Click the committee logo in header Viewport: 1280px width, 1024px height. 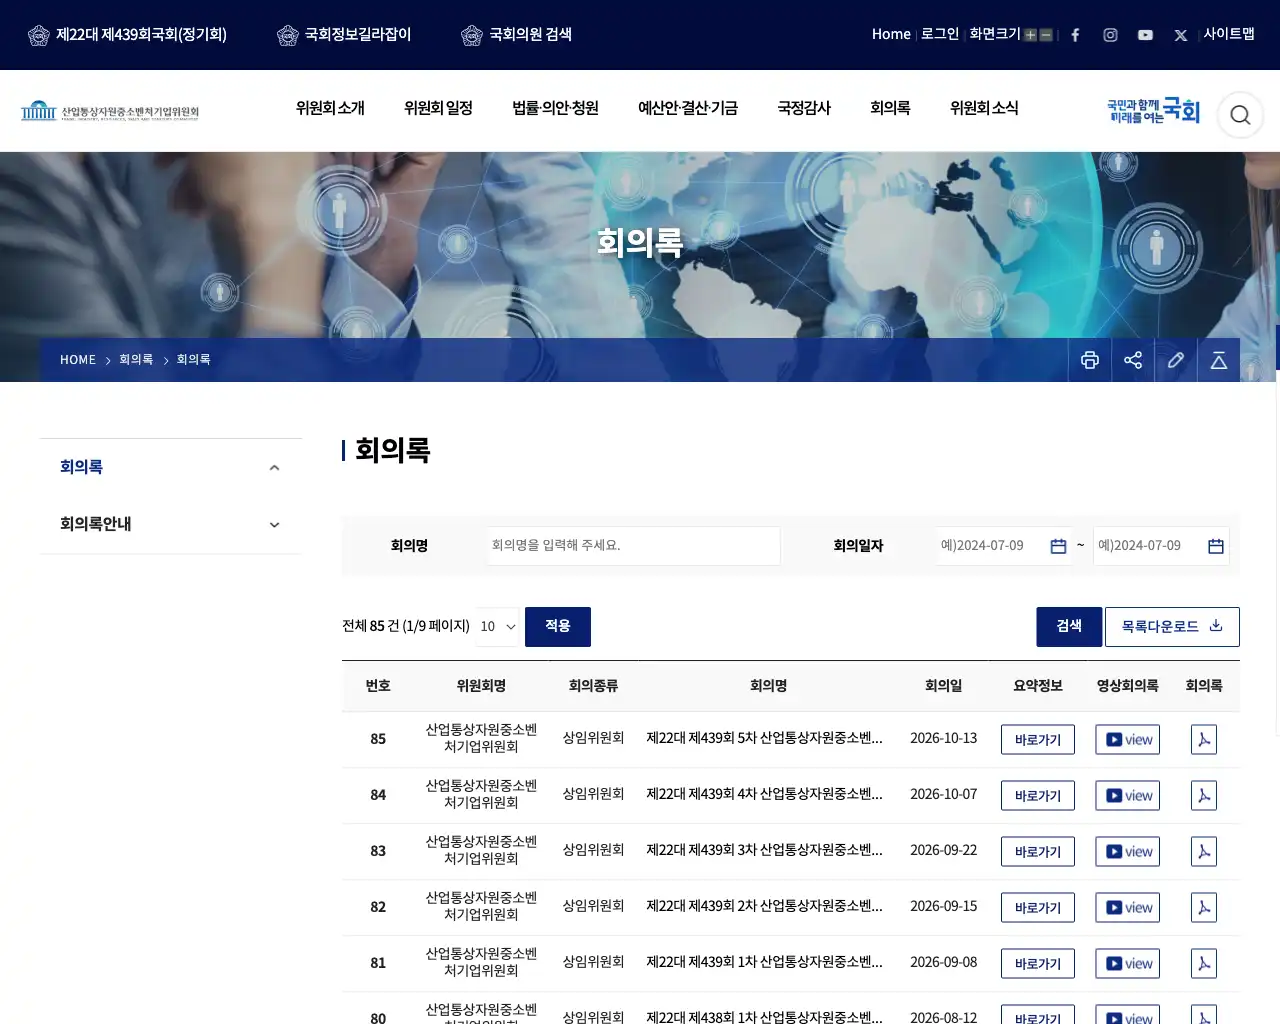tap(110, 111)
